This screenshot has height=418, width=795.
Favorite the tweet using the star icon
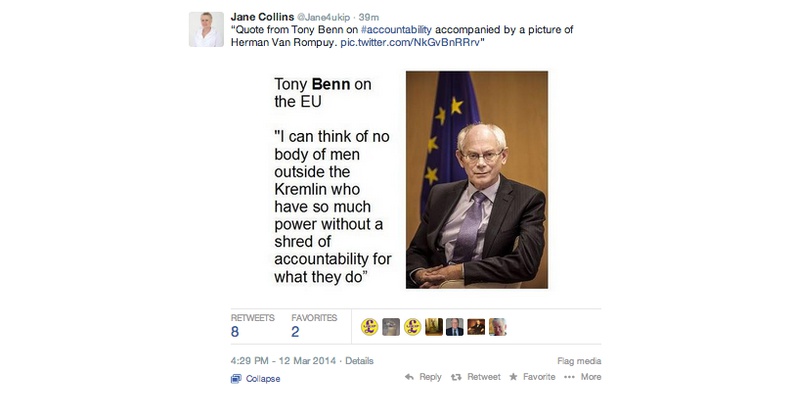(x=513, y=376)
